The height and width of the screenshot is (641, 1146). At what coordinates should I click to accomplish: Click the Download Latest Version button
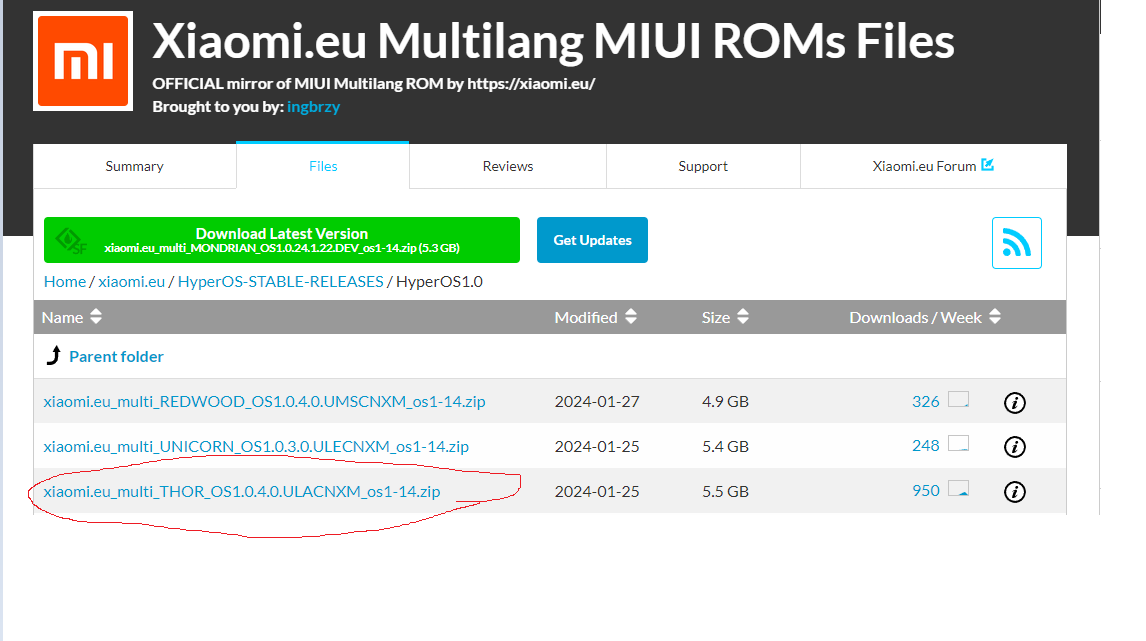282,240
